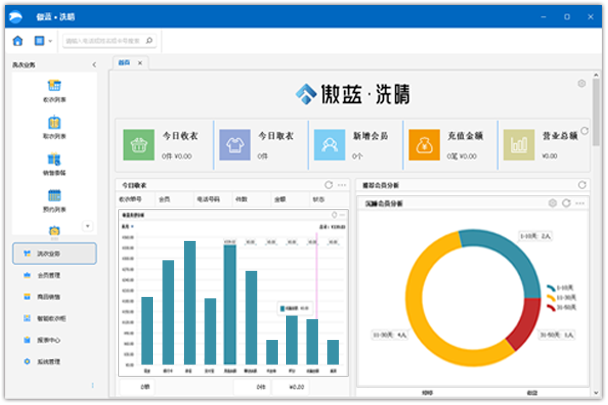
Task: Toggle the 11-30天 legend entry
Action: 561,298
